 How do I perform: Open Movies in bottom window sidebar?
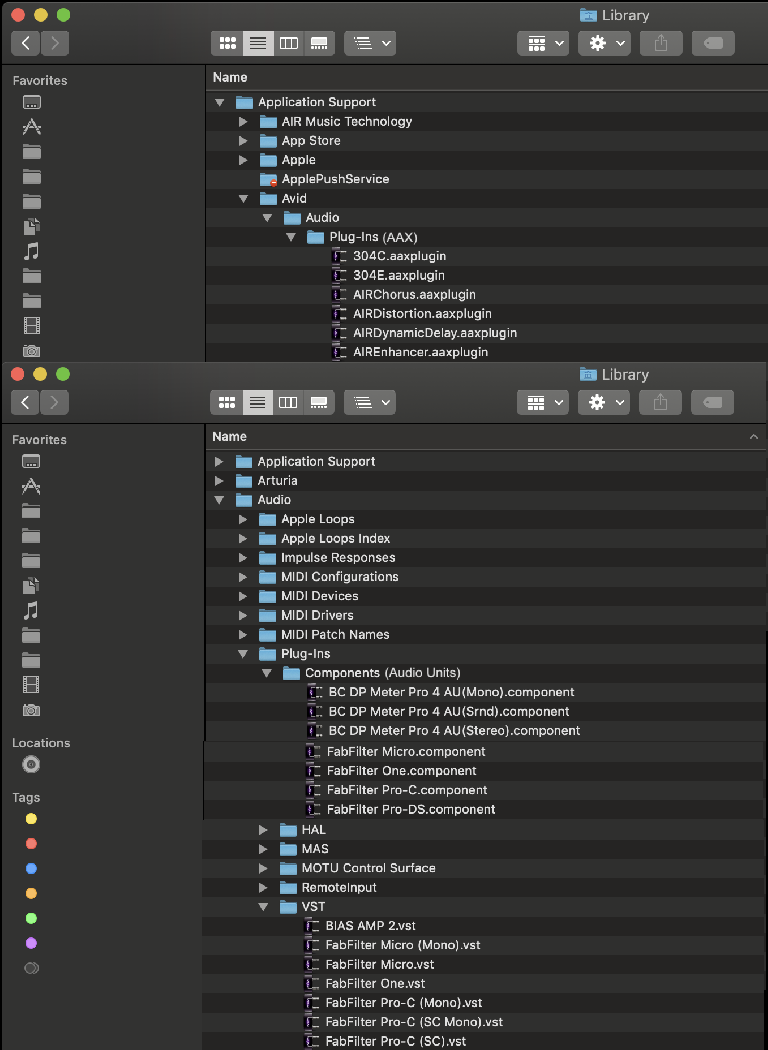(31, 685)
